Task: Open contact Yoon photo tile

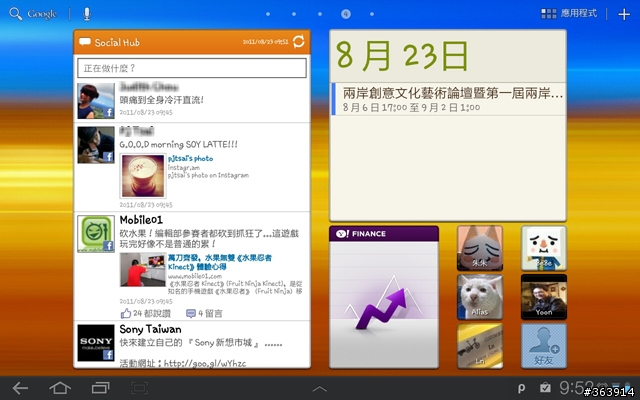Action: pyautogui.click(x=544, y=297)
